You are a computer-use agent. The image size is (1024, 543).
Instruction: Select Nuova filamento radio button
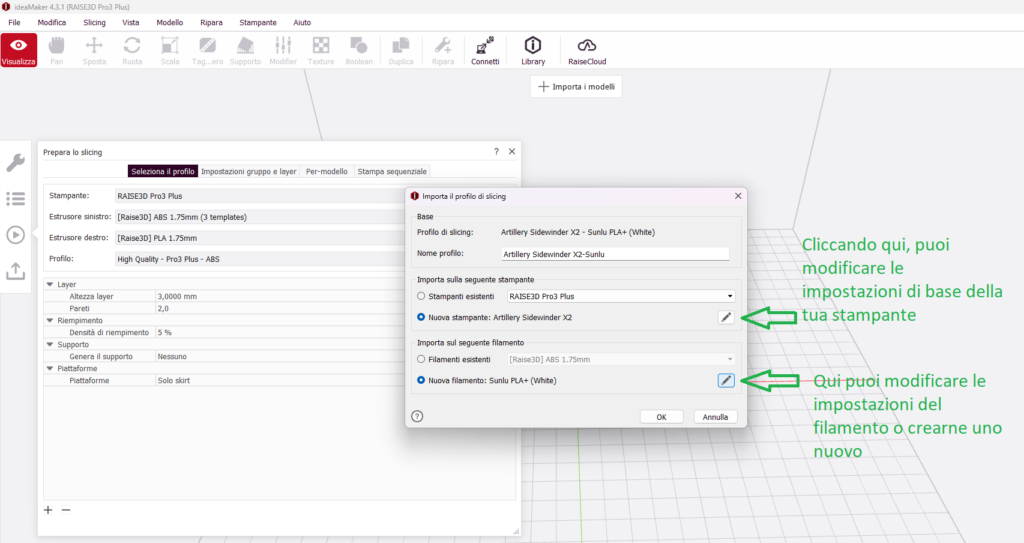click(x=421, y=380)
